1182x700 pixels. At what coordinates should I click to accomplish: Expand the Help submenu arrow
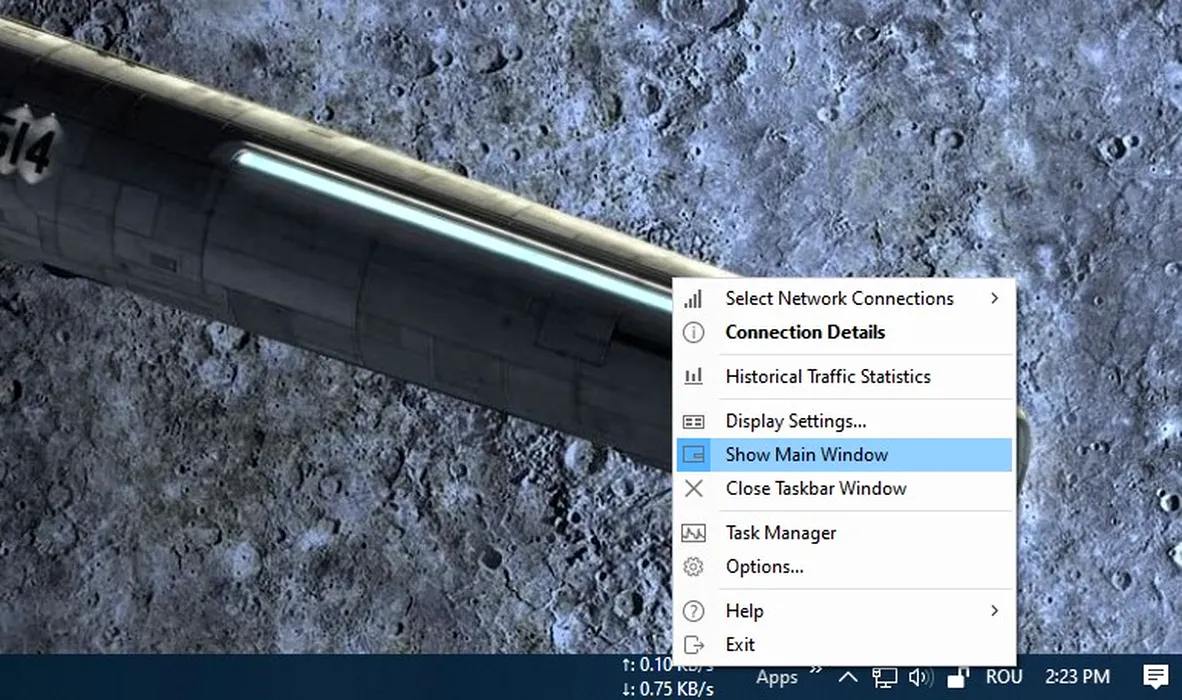pos(994,610)
